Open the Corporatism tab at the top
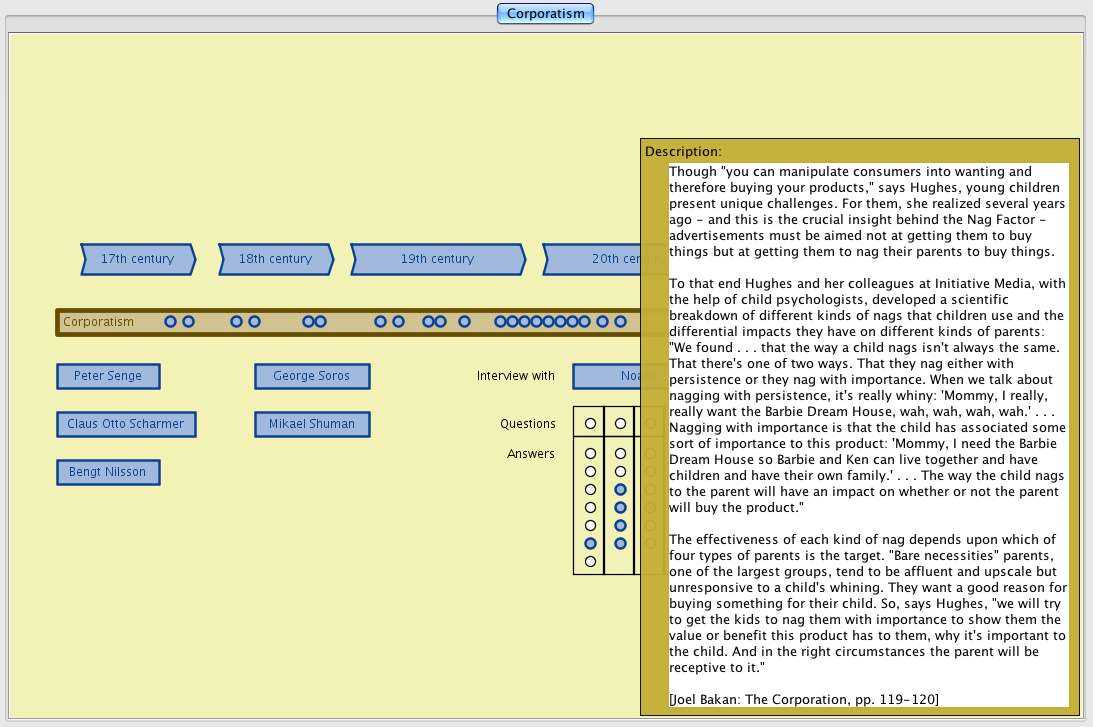 (546, 14)
